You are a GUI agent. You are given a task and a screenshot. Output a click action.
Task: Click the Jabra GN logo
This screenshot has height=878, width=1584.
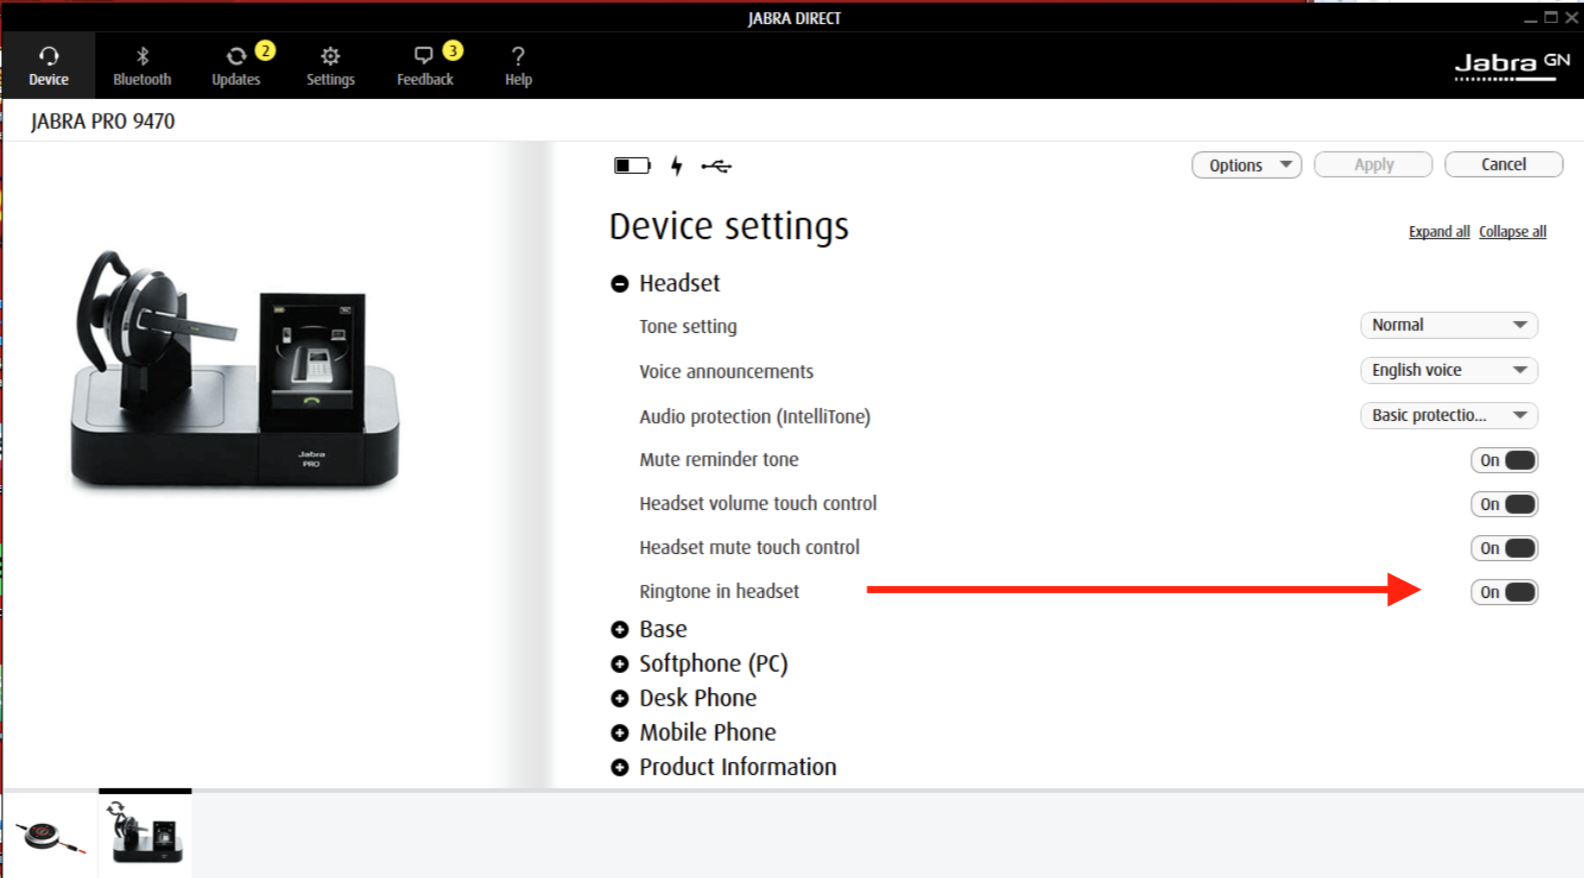(1511, 66)
